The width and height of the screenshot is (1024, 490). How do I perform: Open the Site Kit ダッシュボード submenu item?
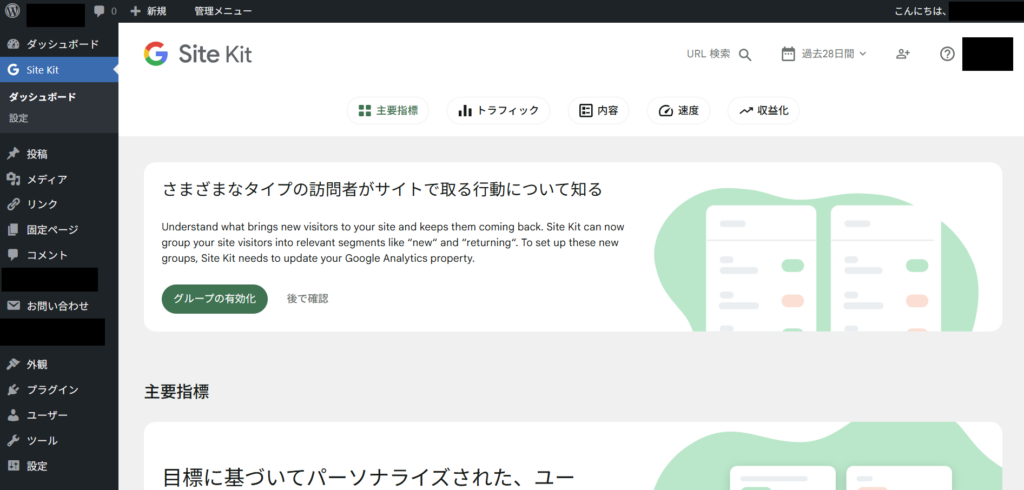coord(42,97)
